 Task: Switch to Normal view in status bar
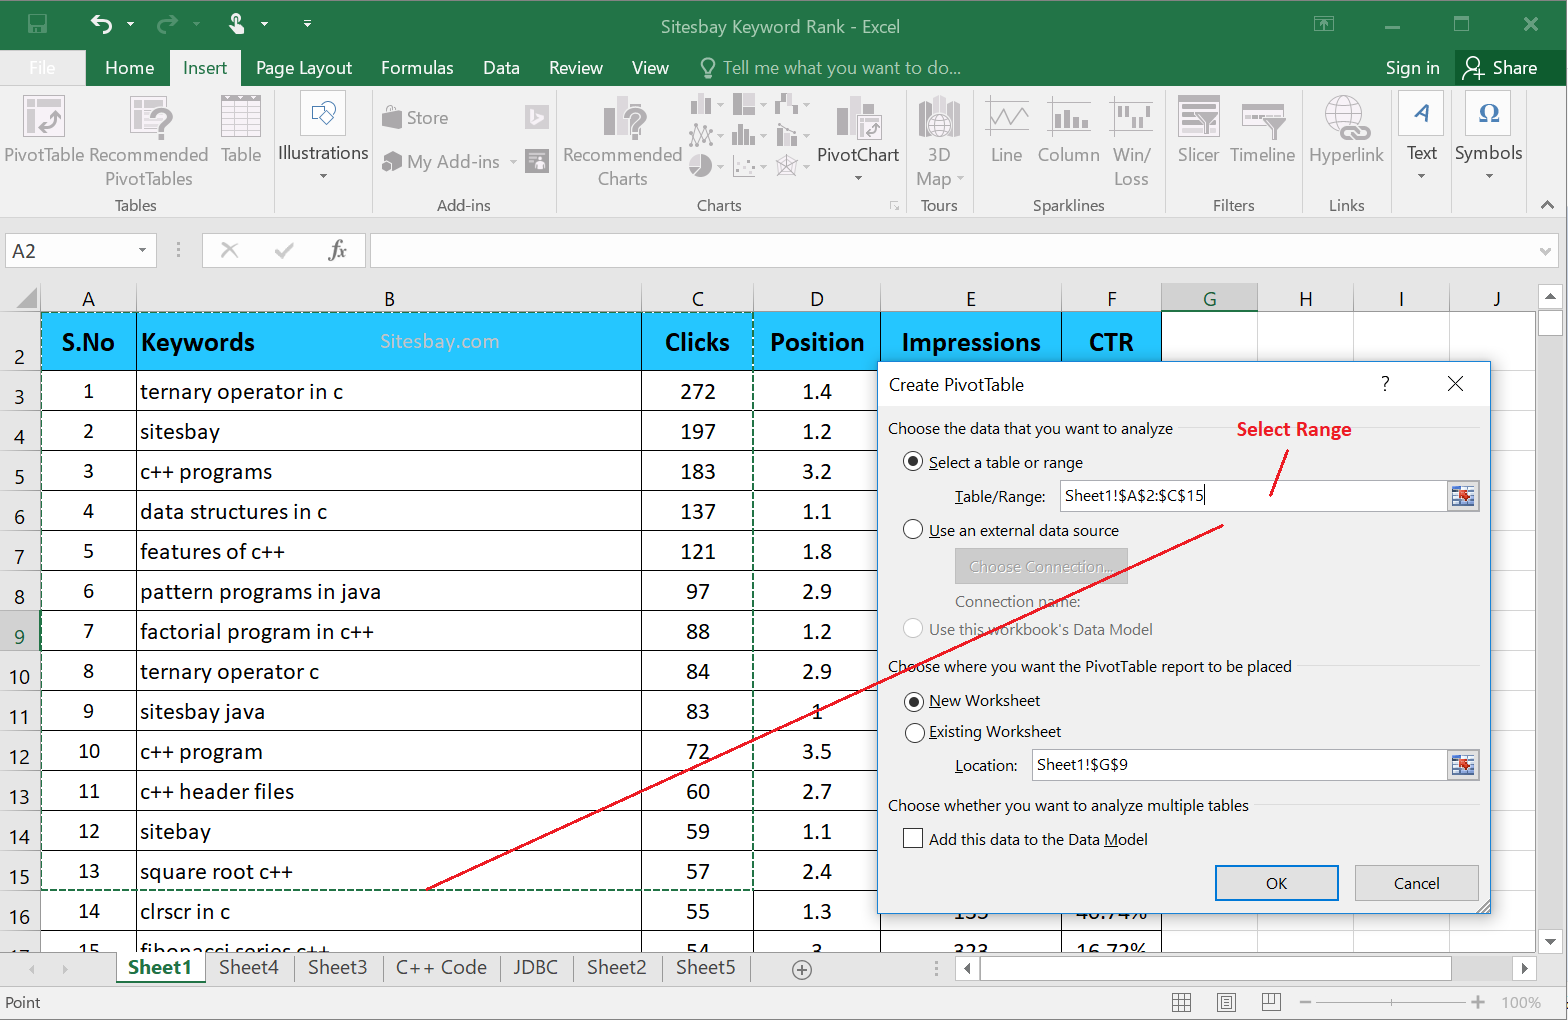[x=1181, y=1002]
